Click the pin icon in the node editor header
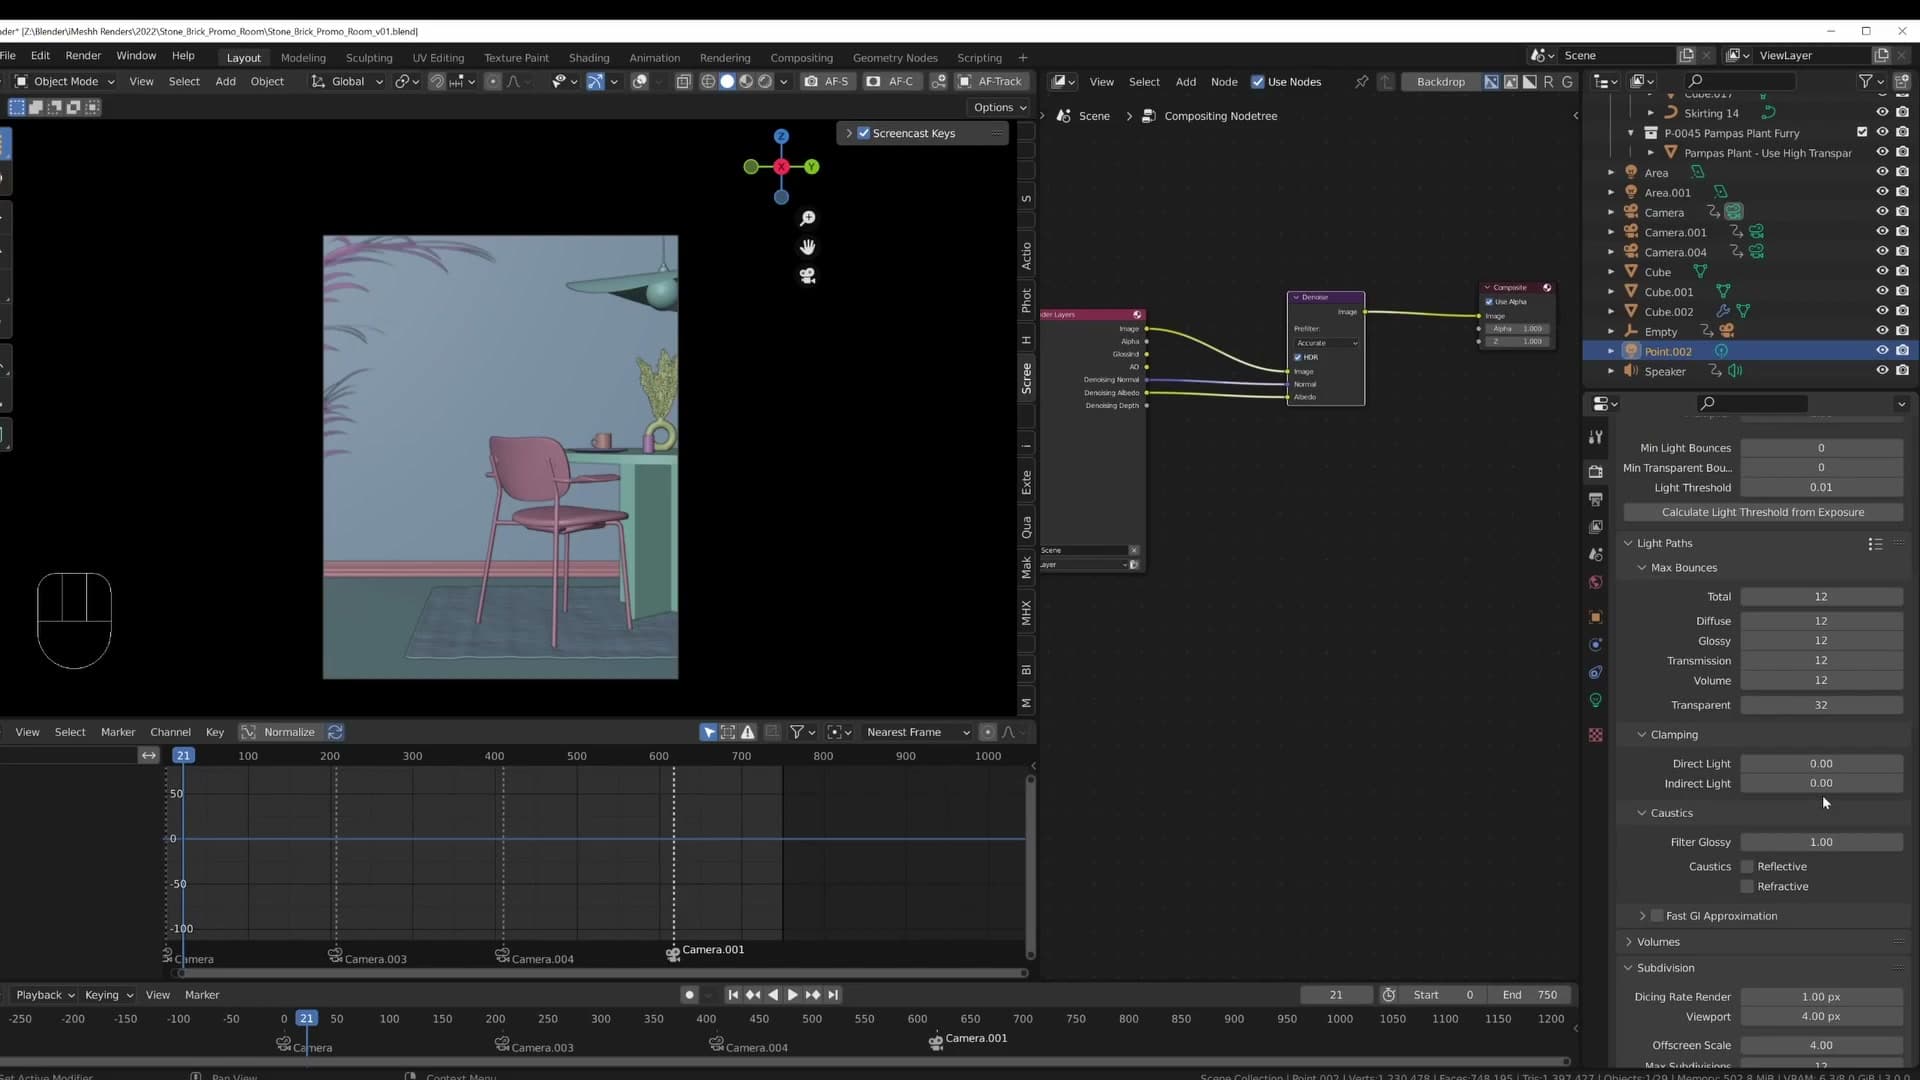This screenshot has width=1920, height=1080. (1361, 82)
